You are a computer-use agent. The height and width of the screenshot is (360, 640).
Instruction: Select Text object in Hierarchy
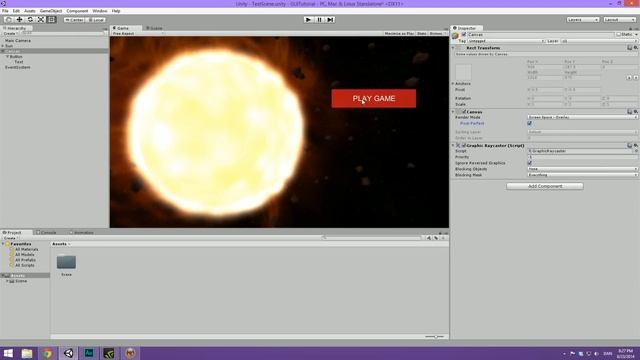(x=19, y=62)
